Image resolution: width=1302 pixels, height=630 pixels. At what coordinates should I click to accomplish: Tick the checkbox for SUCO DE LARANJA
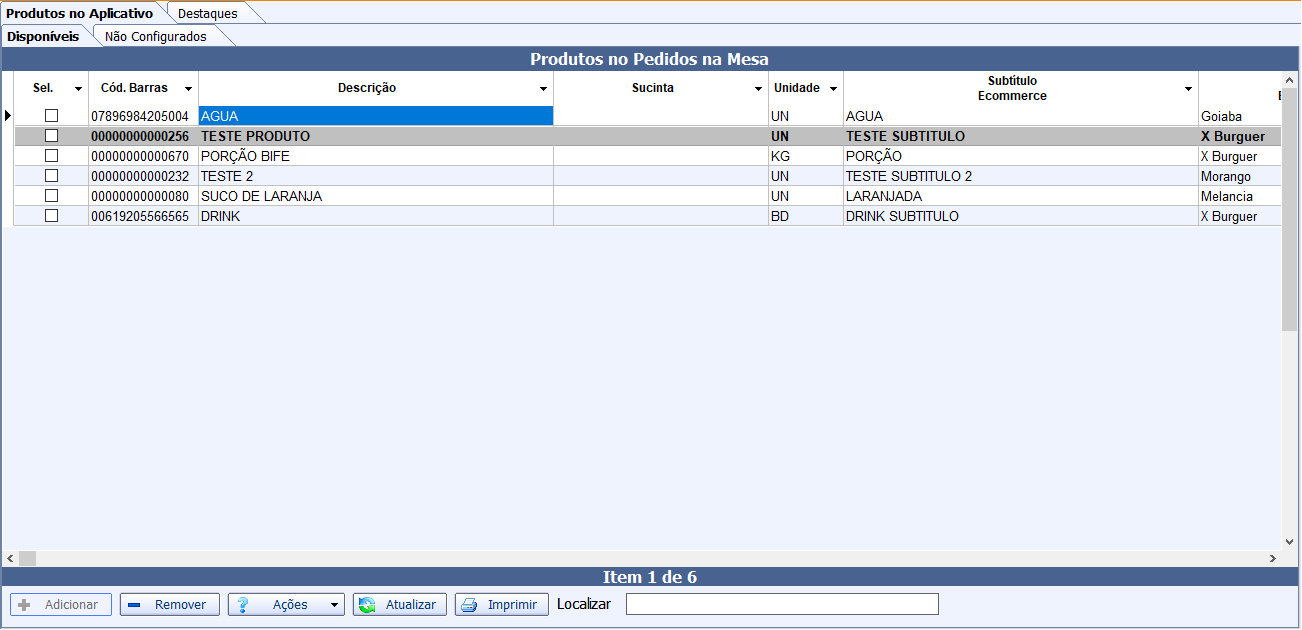51,196
